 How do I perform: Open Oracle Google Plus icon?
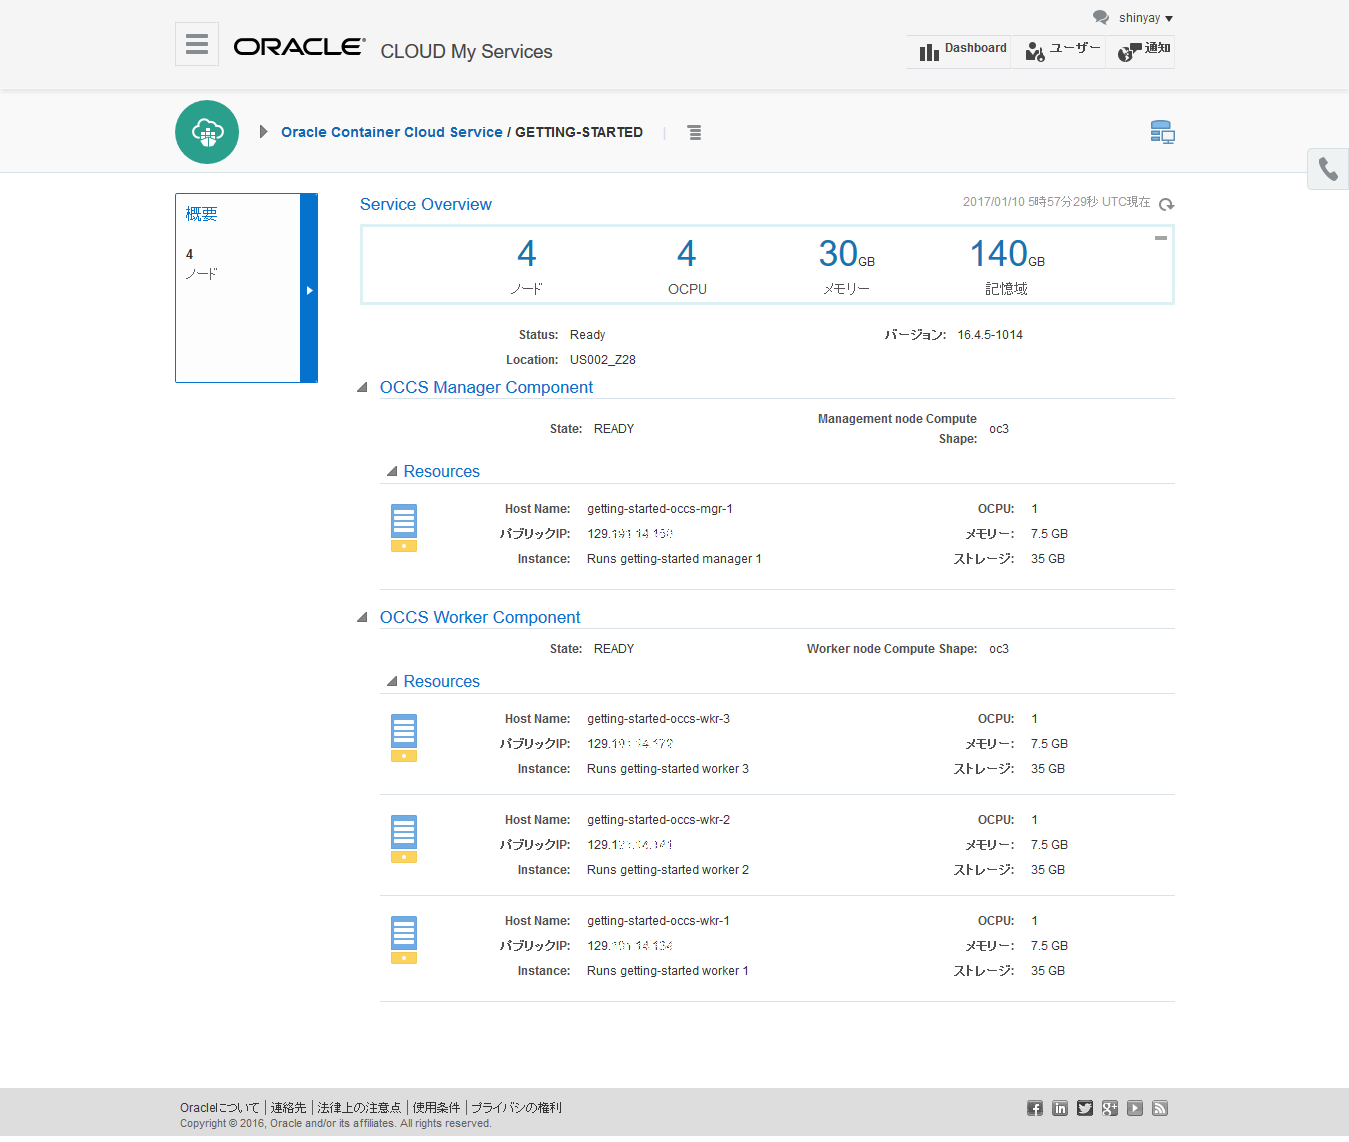1110,1108
